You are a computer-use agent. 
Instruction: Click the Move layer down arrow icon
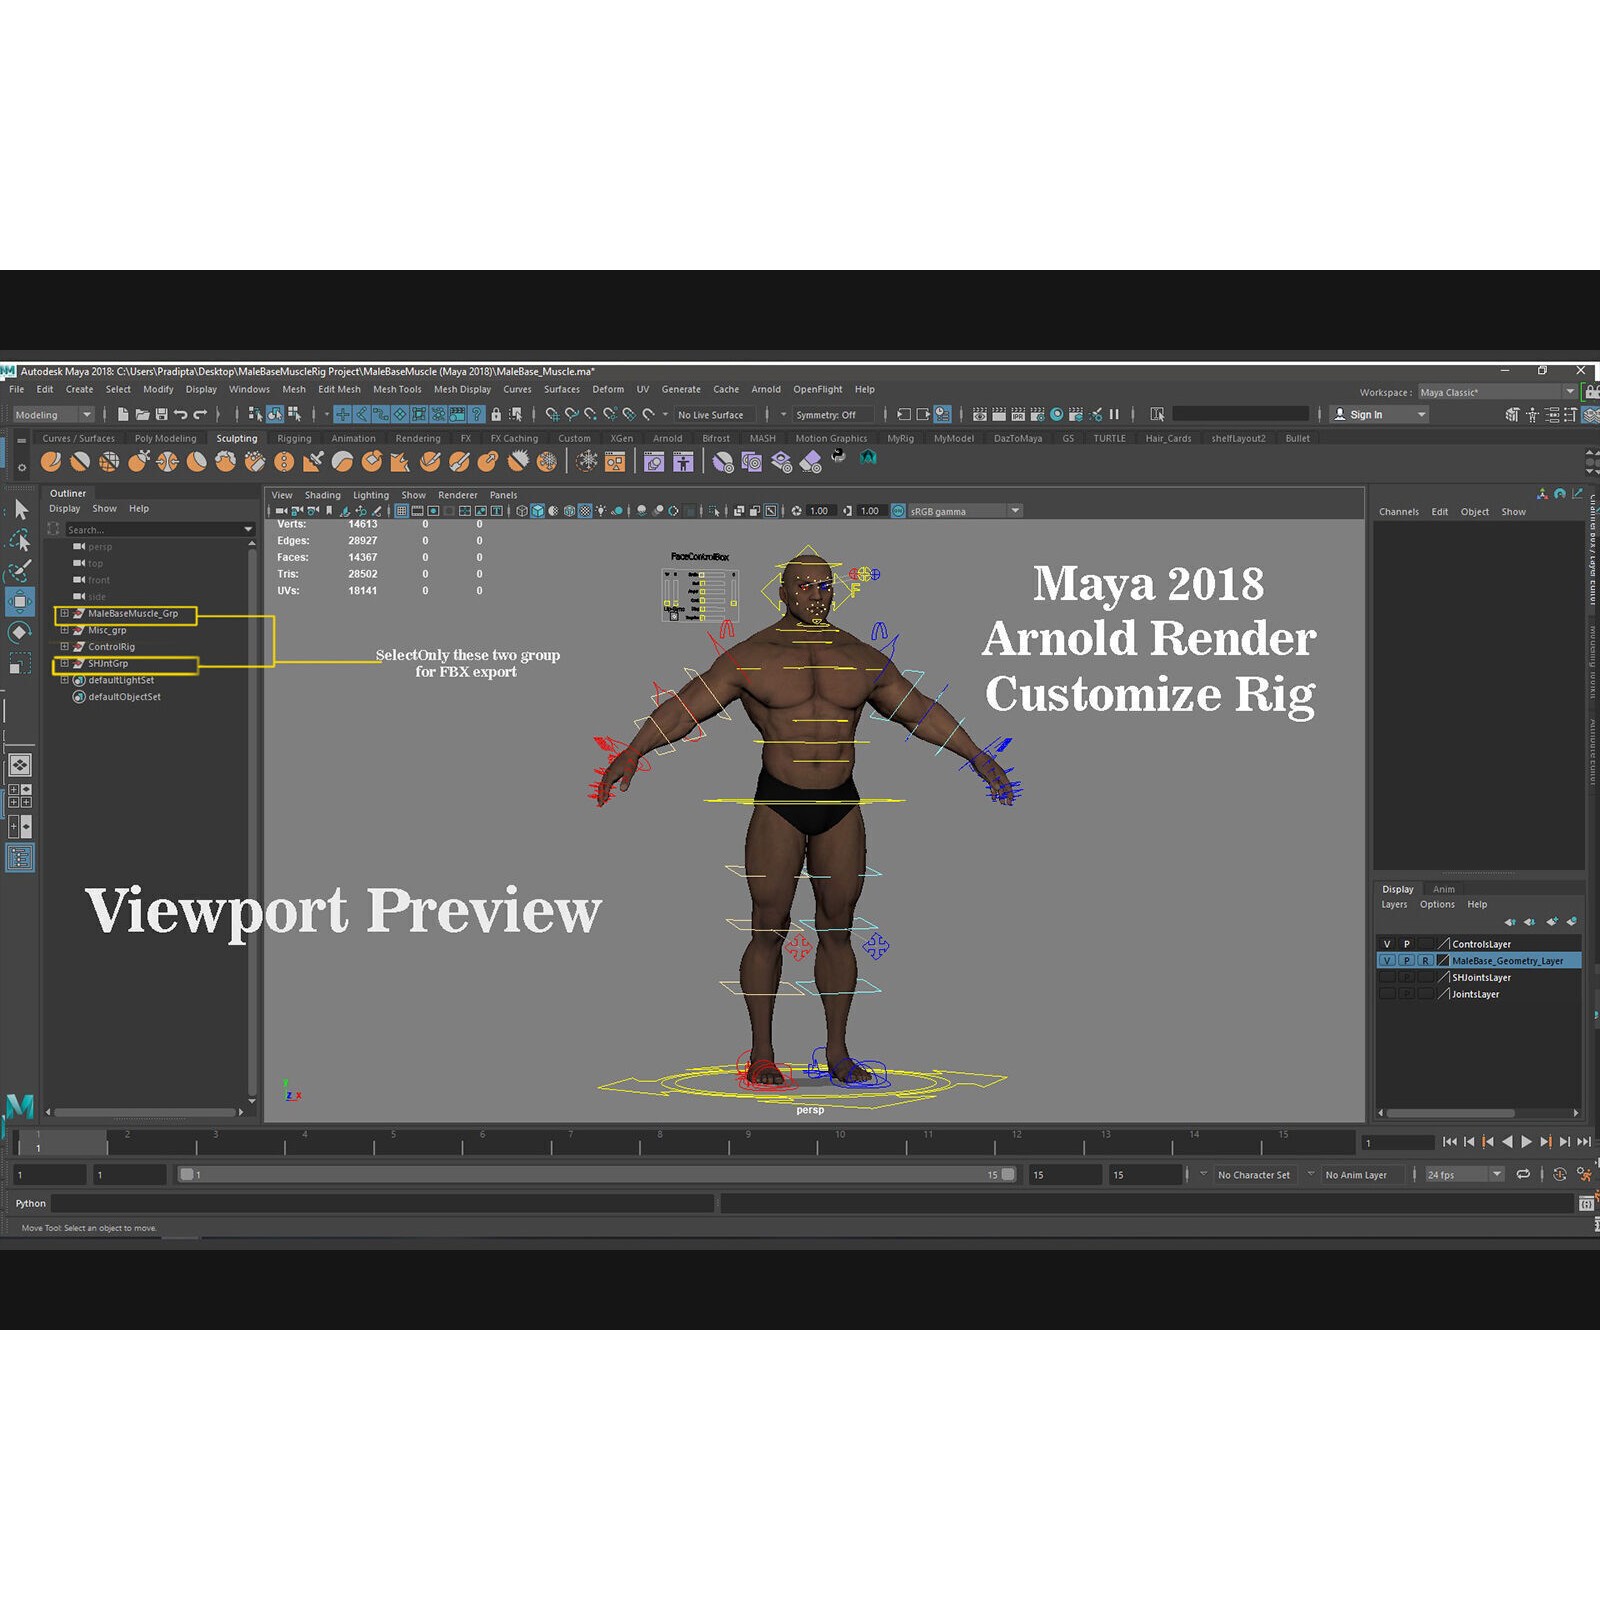1529,922
